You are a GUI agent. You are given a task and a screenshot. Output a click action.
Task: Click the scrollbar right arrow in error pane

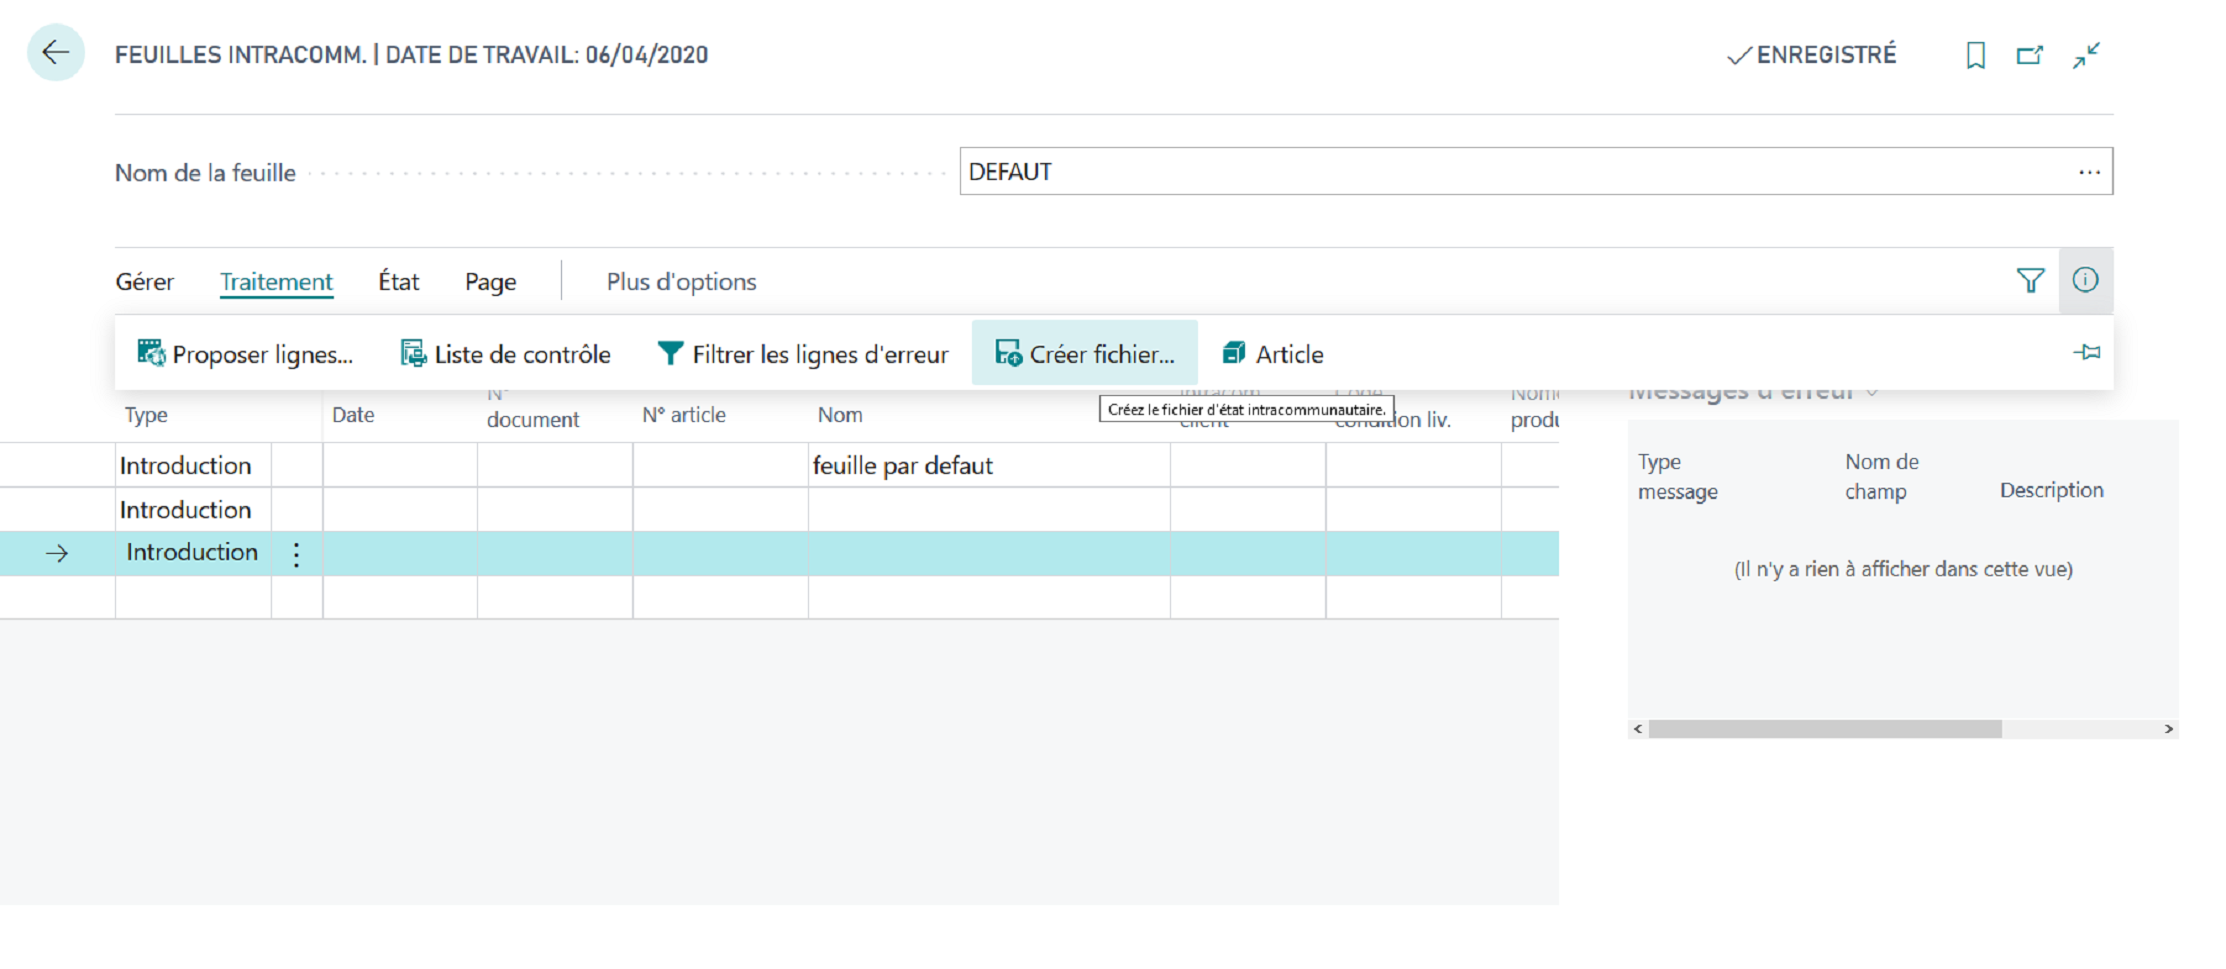click(x=2168, y=729)
